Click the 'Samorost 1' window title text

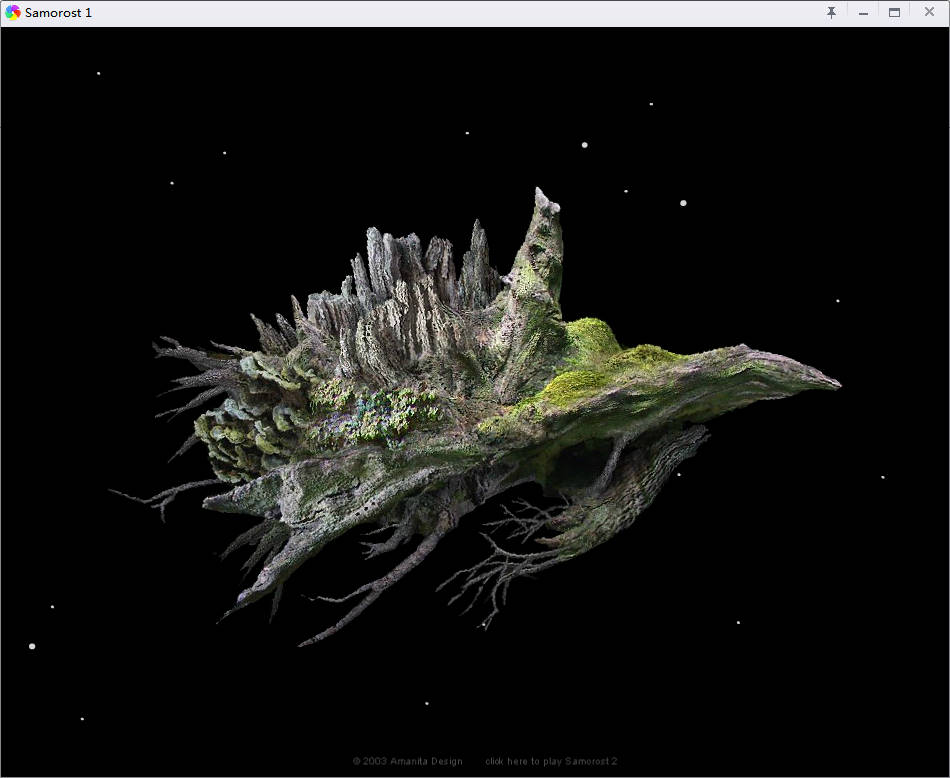(58, 13)
